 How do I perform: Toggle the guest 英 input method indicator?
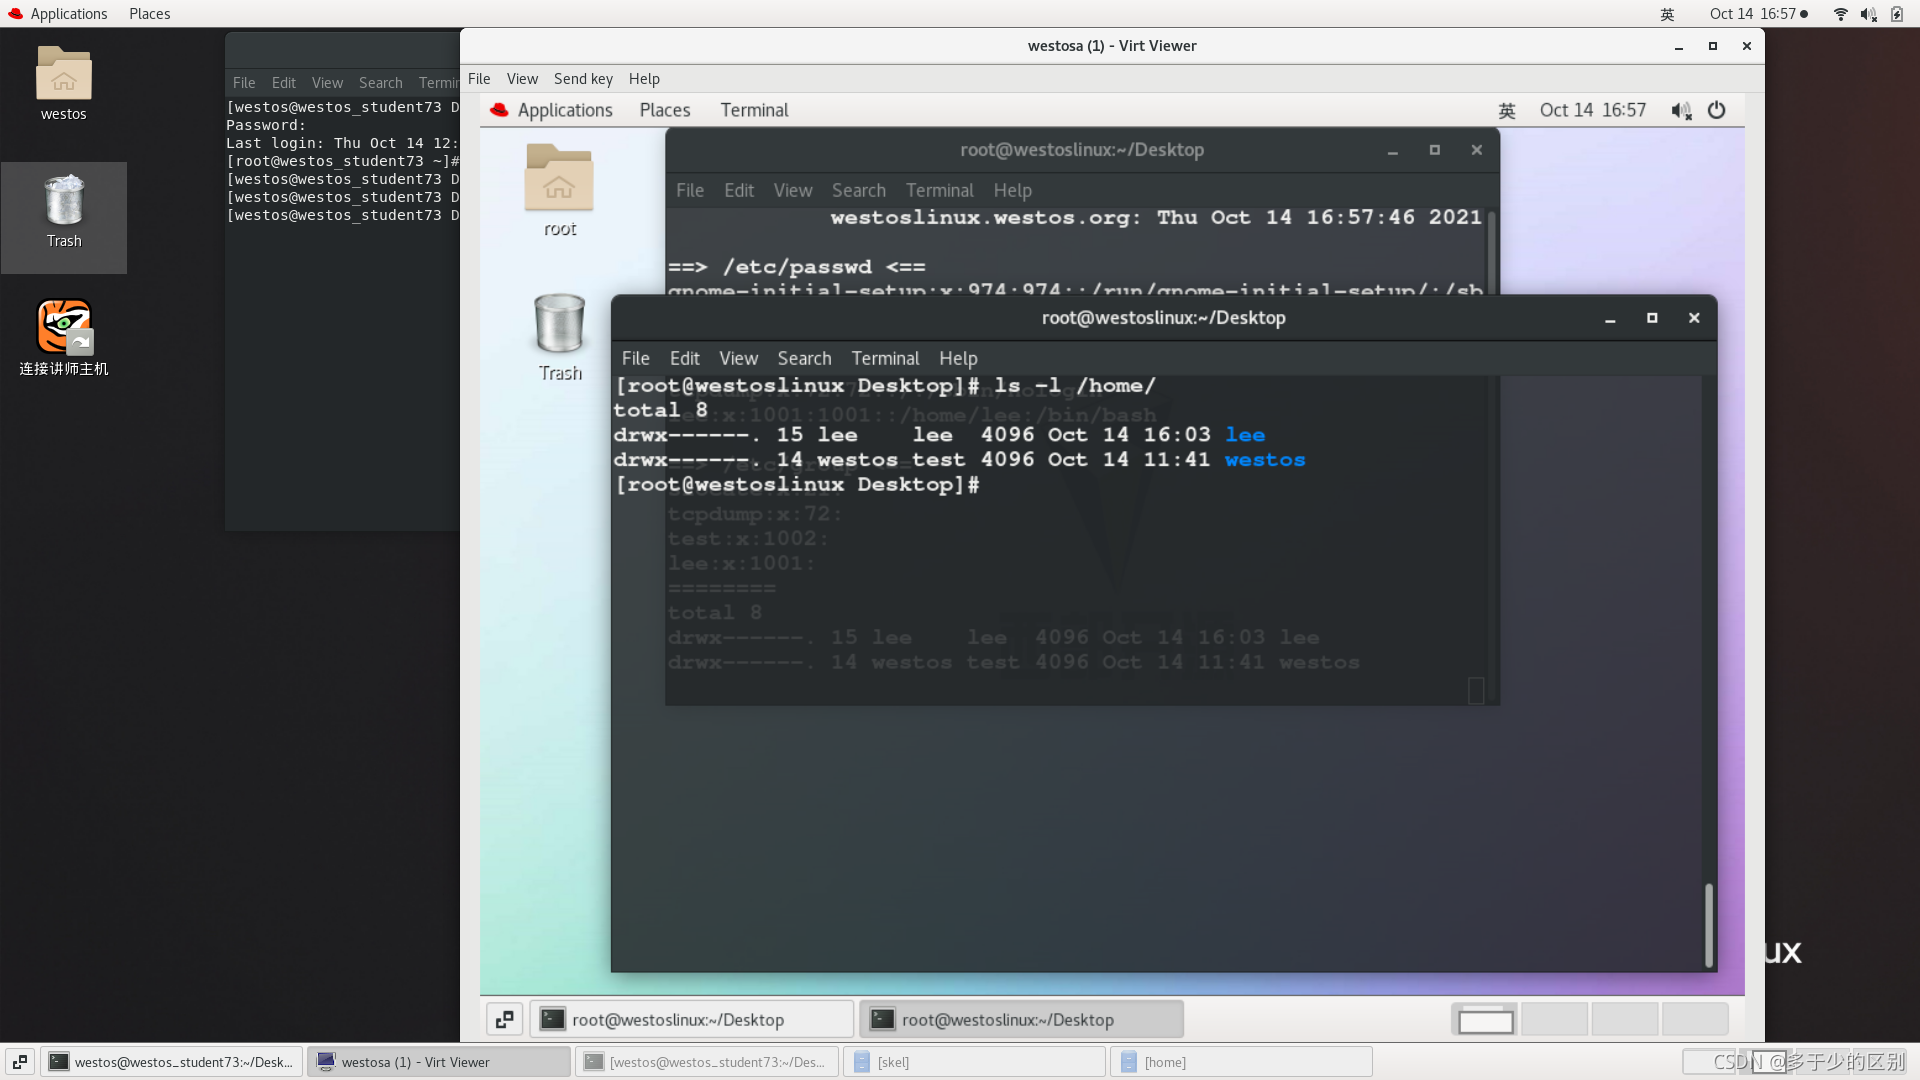tap(1506, 110)
